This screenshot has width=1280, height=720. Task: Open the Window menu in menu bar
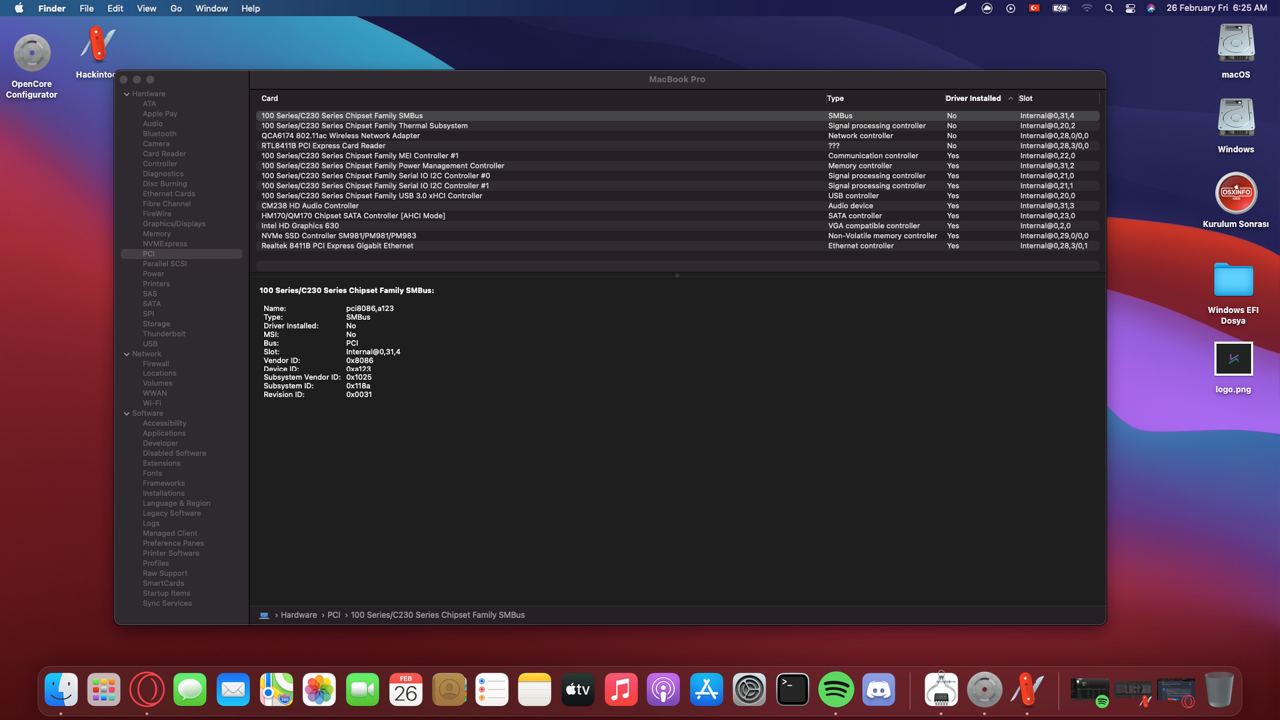point(211,8)
